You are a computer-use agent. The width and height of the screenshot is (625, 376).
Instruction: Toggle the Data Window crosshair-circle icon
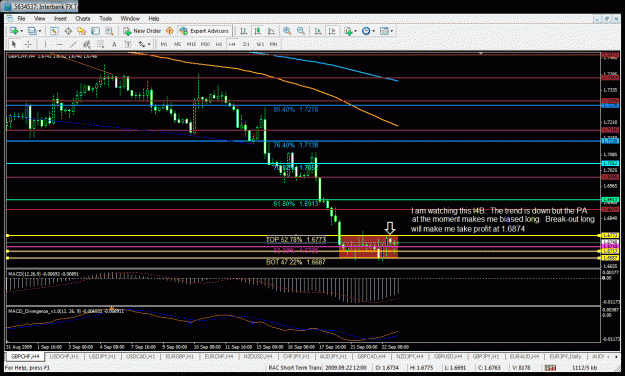[x=68, y=31]
